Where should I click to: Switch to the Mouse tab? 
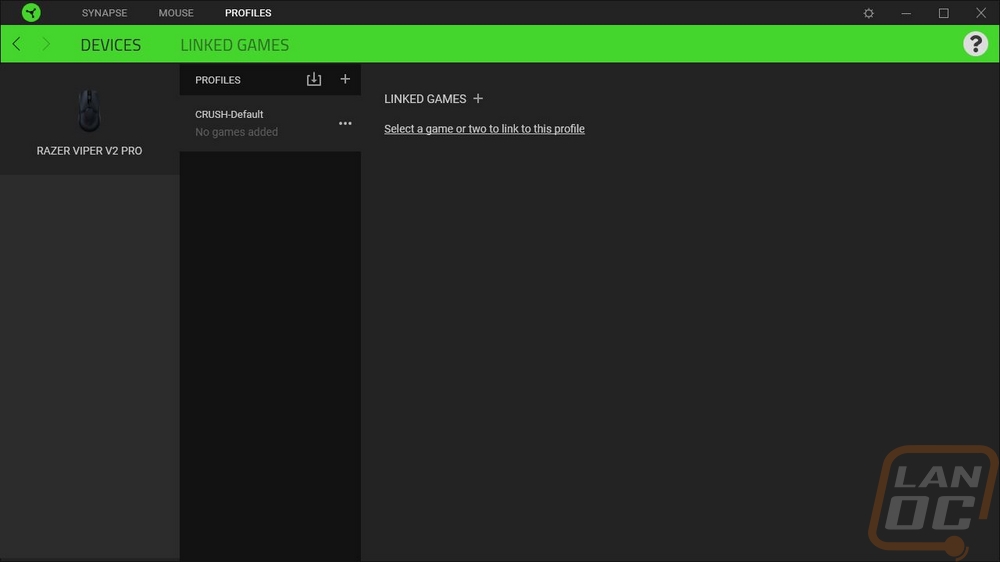pos(176,13)
